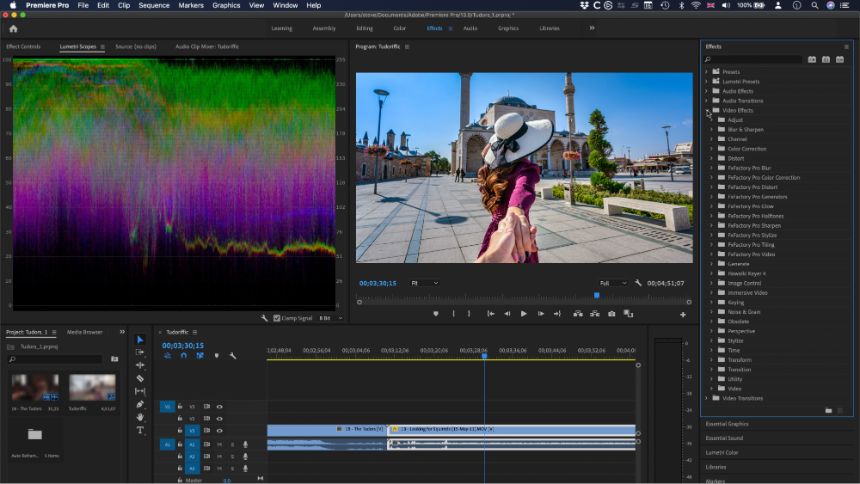Toggle visibility eye for the top video track
860x484 pixels.
coord(219,406)
